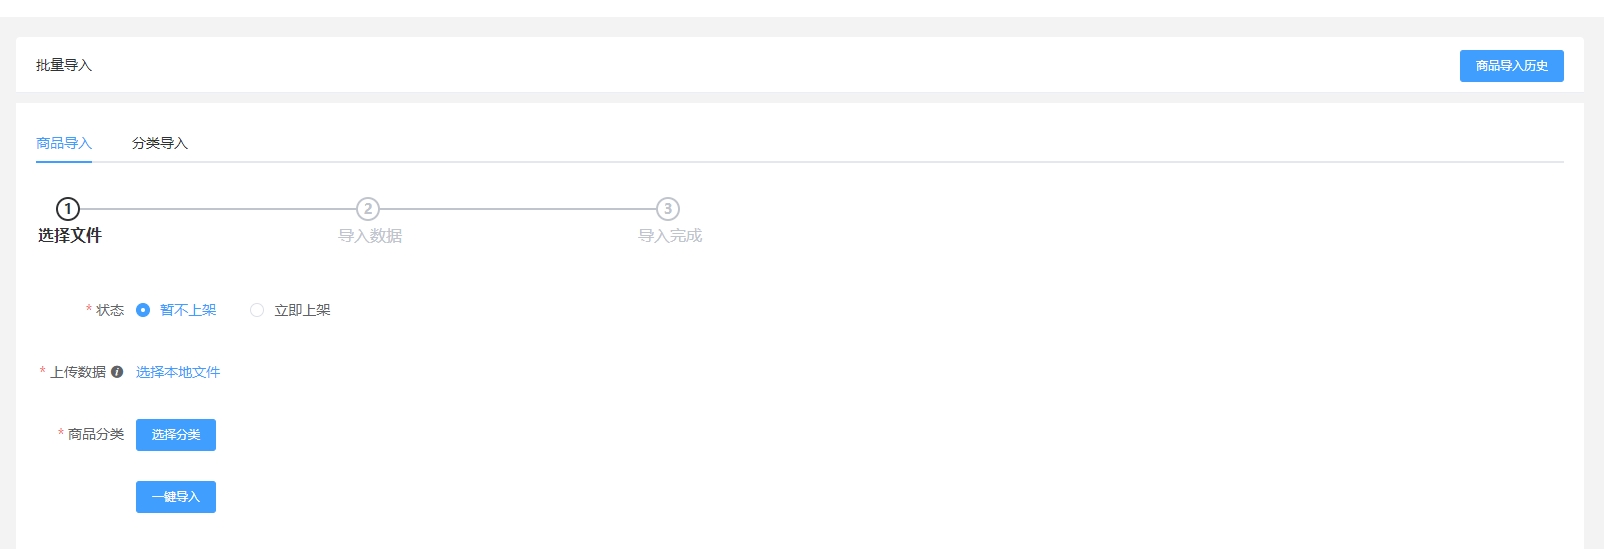The width and height of the screenshot is (1604, 549).
Task: Click the 选择分类 button
Action: click(x=176, y=435)
